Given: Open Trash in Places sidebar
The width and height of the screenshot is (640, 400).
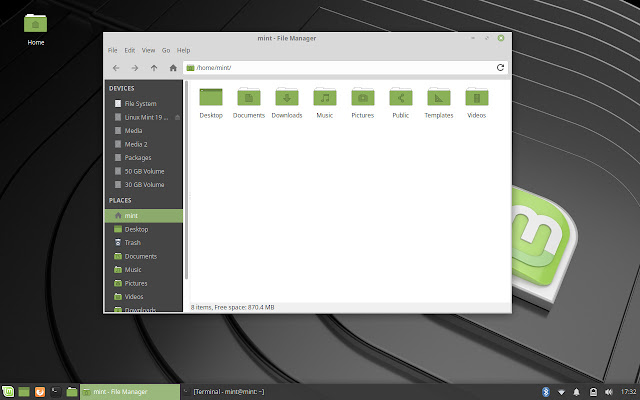Looking at the screenshot, I should click(144, 242).
